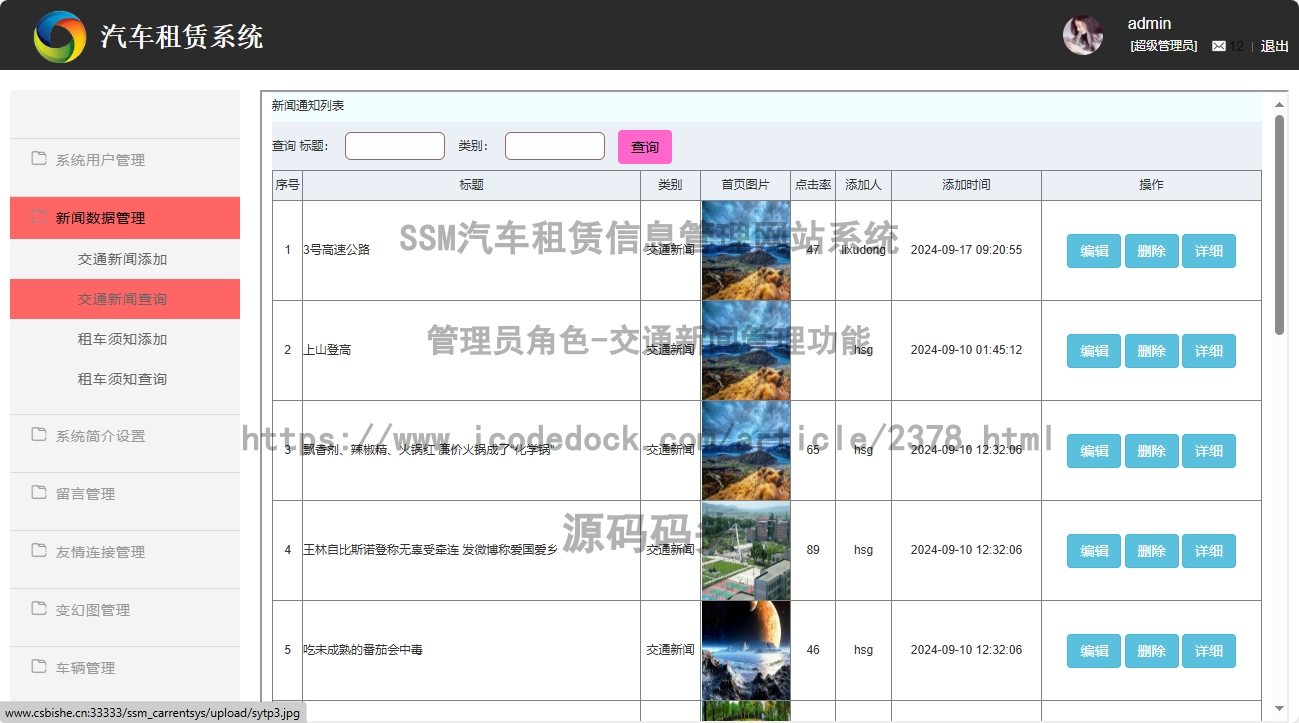This screenshot has width=1299, height=723.
Task: Click the admin username text
Action: point(1149,23)
